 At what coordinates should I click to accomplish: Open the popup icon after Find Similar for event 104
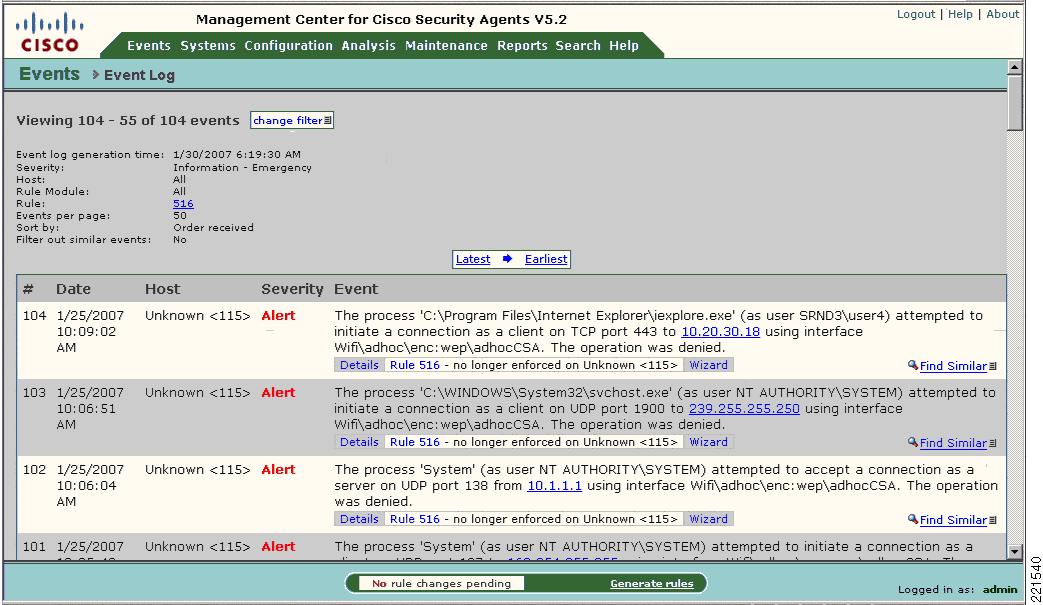993,366
